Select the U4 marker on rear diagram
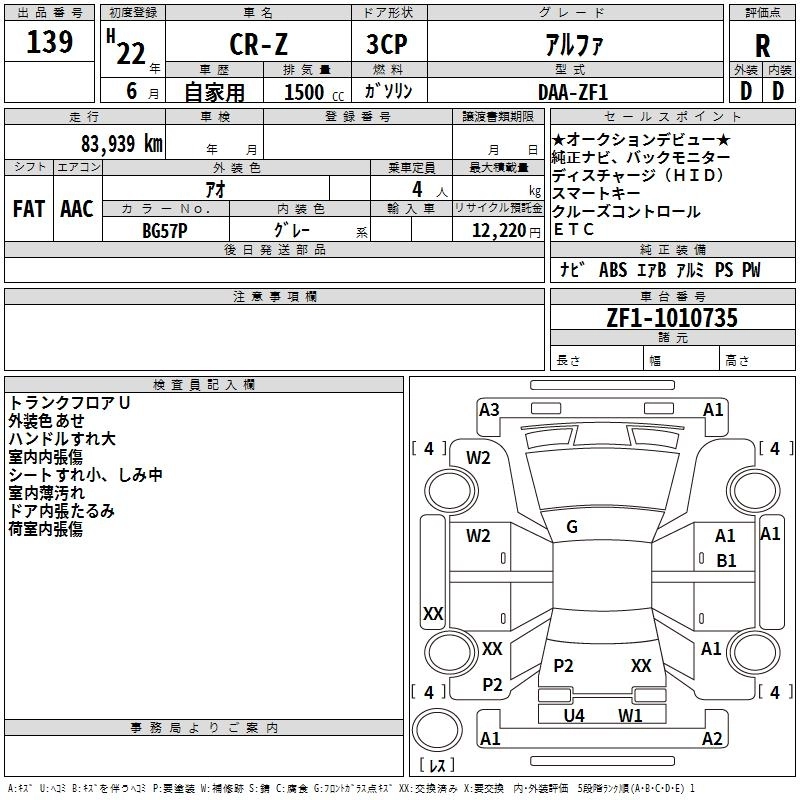This screenshot has height=800, width=800. [x=574, y=715]
